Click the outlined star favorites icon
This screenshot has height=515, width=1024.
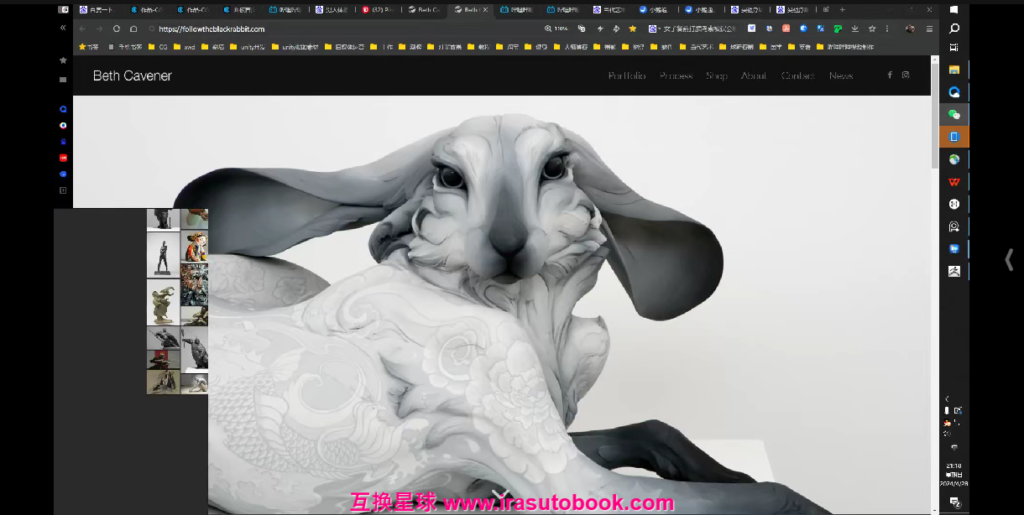[872, 29]
